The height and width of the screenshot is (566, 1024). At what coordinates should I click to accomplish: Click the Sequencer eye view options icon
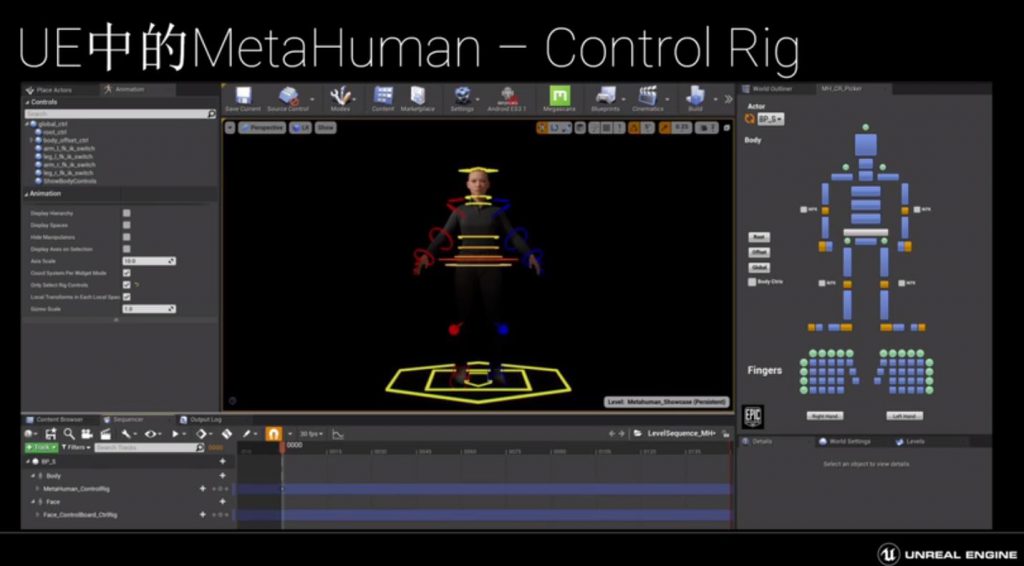pos(150,433)
